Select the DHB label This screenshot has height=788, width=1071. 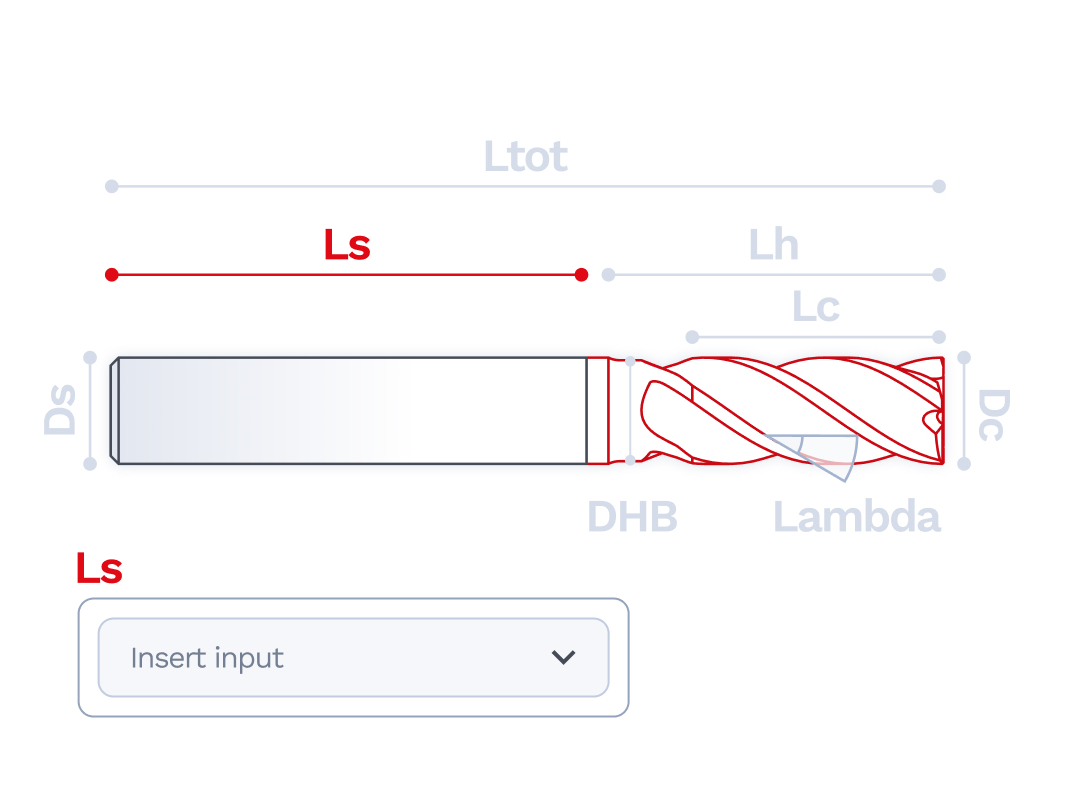[632, 516]
